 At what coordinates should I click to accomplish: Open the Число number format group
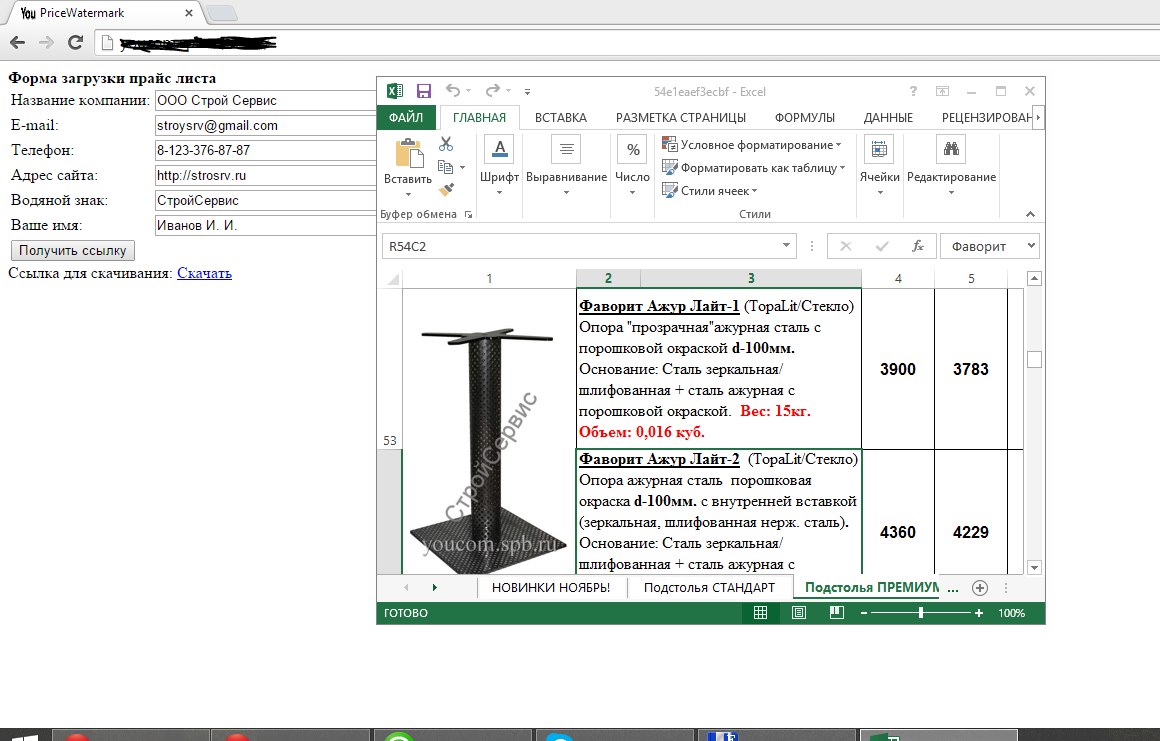point(633,166)
